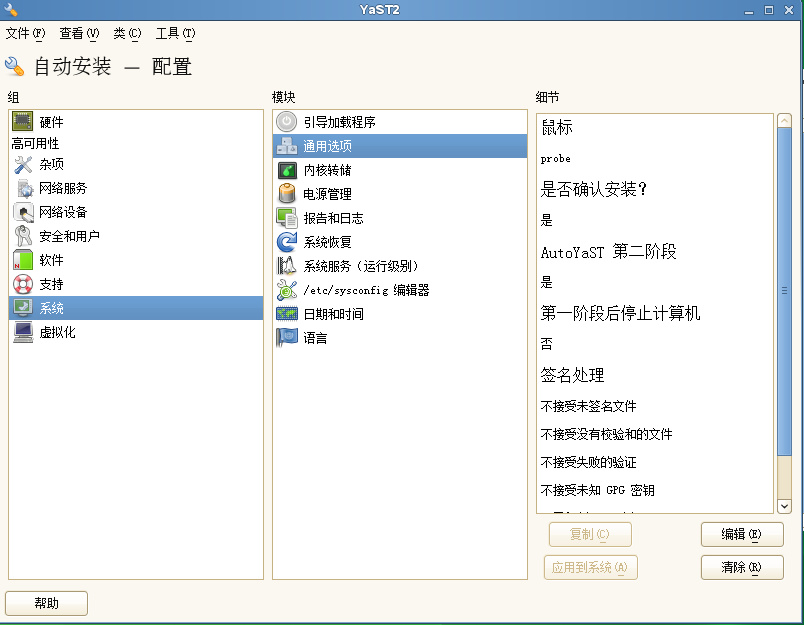The width and height of the screenshot is (804, 625).
Task: Select the 网络服务 group label
Action: 63,188
